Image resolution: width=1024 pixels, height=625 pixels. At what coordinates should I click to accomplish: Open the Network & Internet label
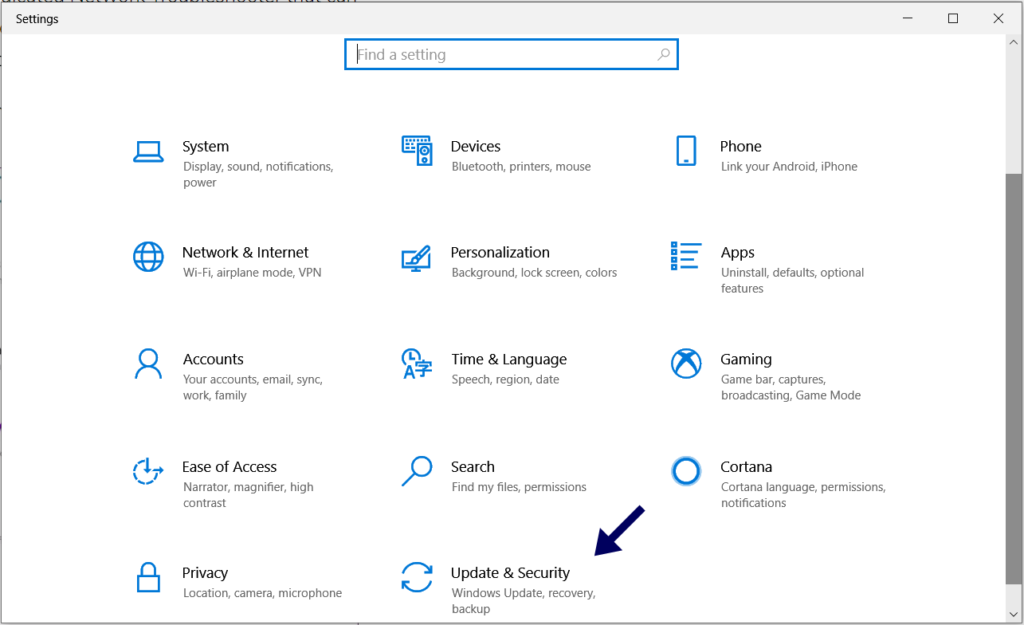pyautogui.click(x=245, y=253)
